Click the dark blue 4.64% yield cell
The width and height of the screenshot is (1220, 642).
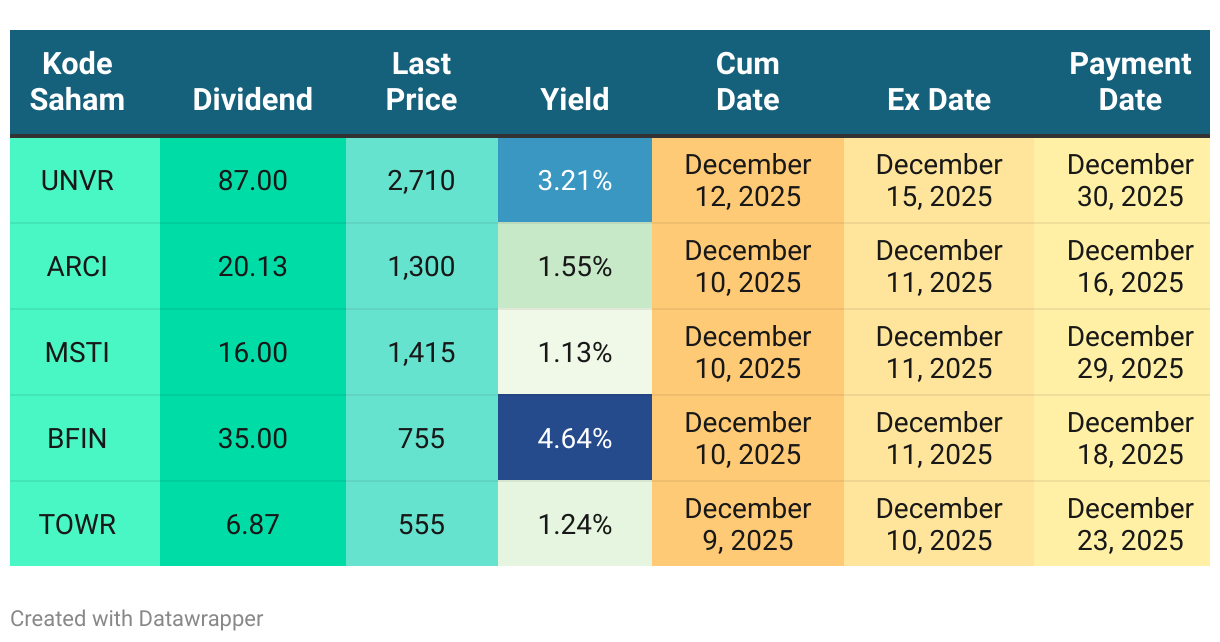[x=574, y=439]
